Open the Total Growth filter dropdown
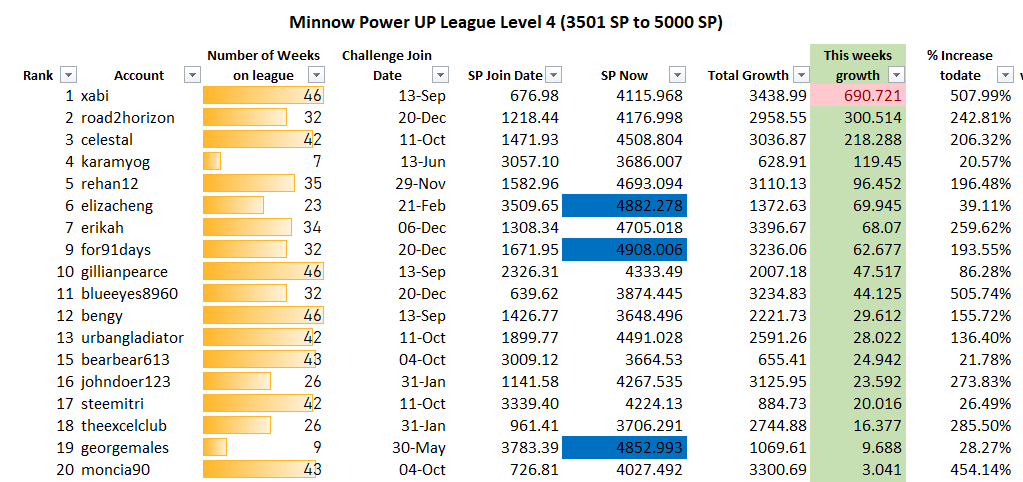Screen dimensions: 1023x482 point(800,75)
